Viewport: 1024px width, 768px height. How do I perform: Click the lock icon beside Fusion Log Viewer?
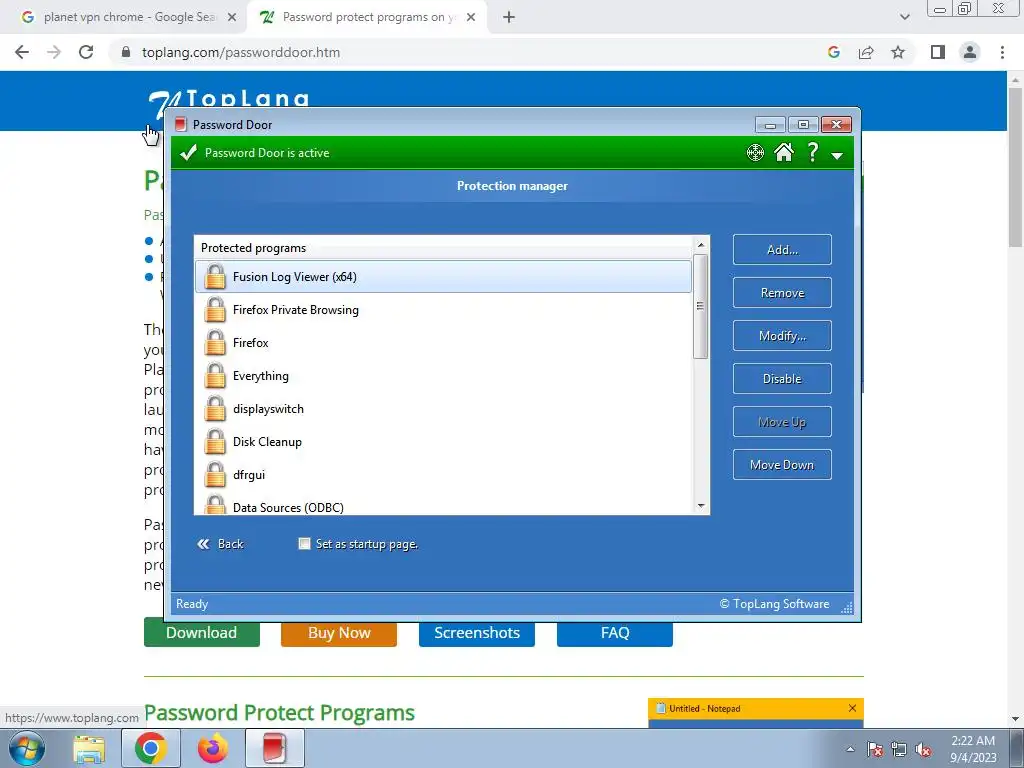[x=214, y=277]
